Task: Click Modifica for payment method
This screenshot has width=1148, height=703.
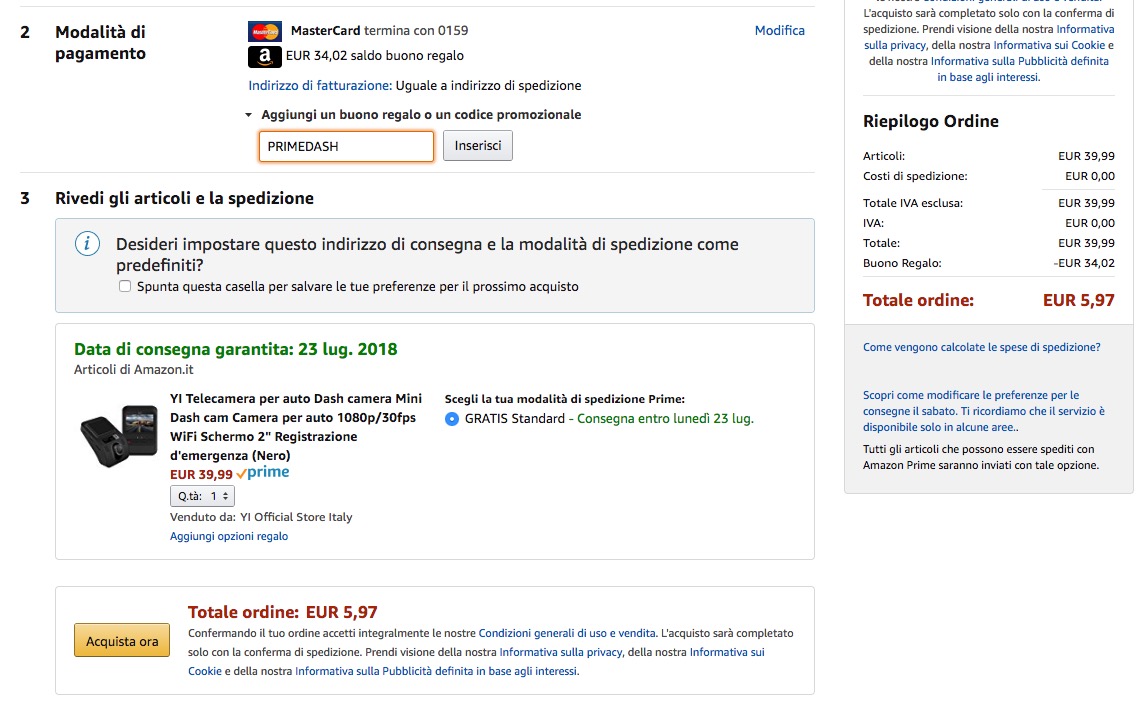Action: tap(779, 31)
